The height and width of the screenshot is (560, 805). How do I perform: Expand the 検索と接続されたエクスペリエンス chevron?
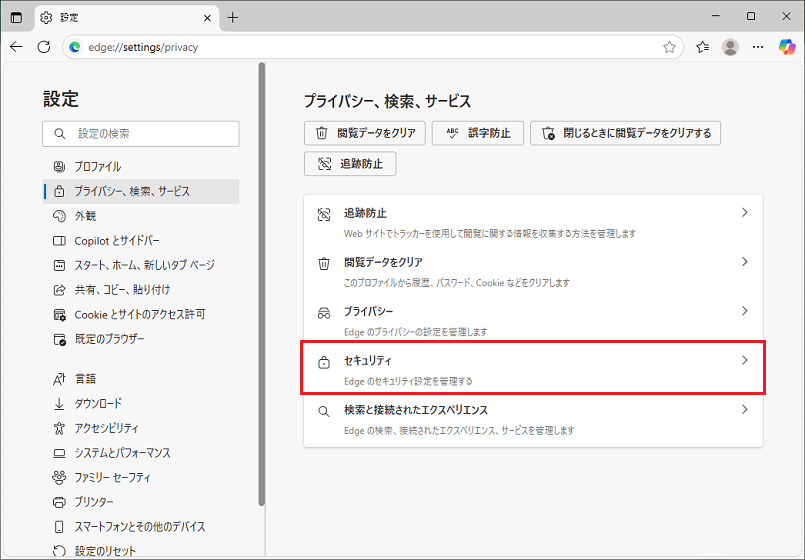tap(744, 410)
